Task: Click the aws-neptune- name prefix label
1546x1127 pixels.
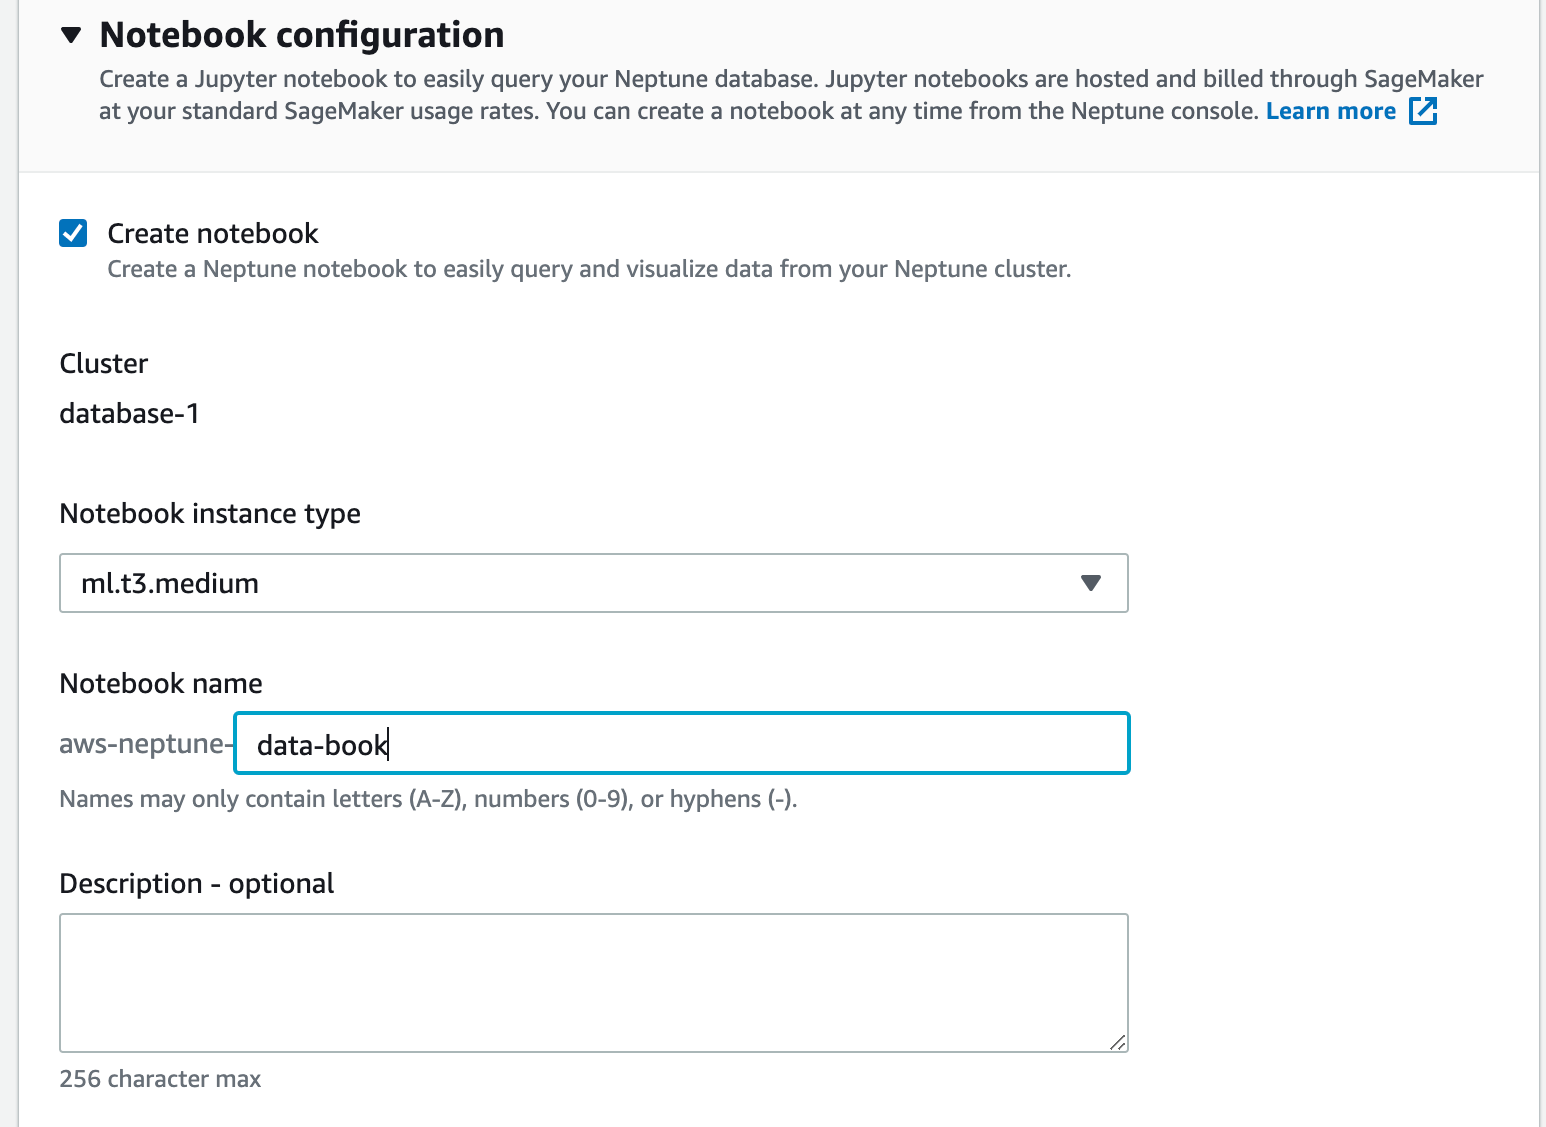Action: click(x=145, y=743)
